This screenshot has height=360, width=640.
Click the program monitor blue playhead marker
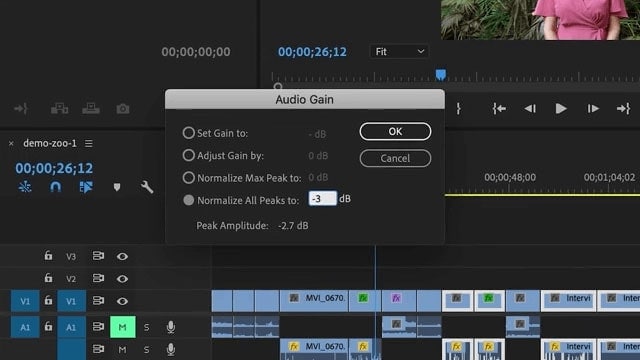(x=440, y=74)
